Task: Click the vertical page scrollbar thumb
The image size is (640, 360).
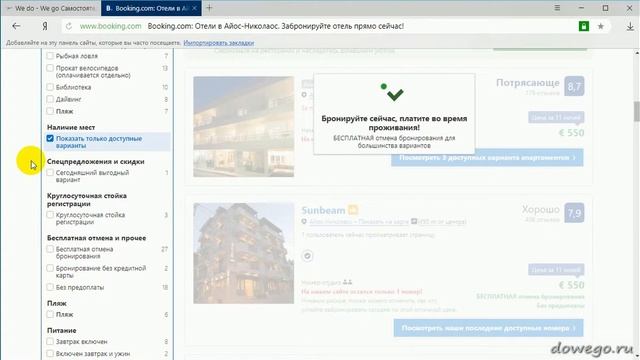Action: (636, 111)
